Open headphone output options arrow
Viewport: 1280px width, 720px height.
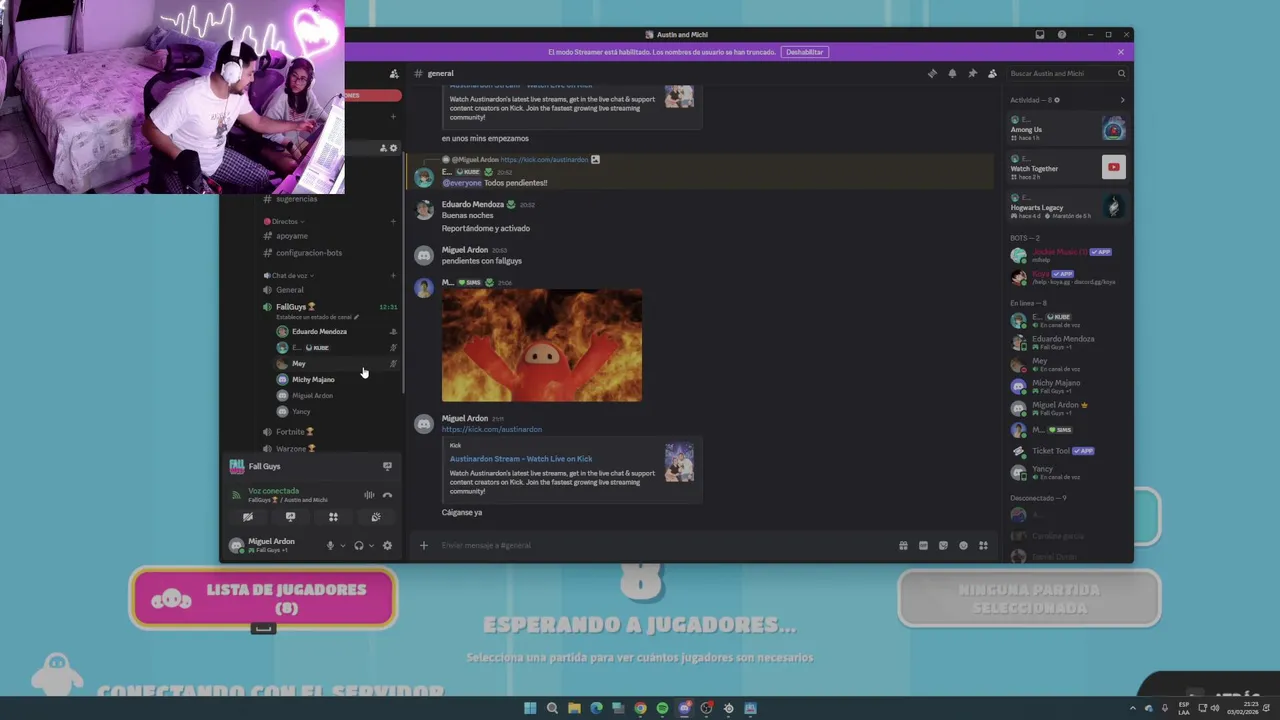tap(371, 545)
